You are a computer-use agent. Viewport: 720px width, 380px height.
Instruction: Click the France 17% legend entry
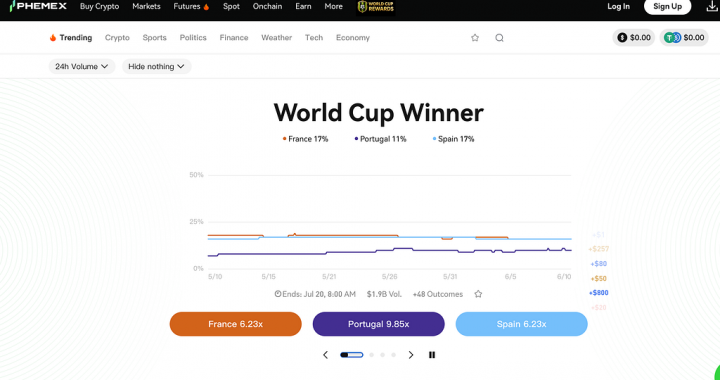305,139
